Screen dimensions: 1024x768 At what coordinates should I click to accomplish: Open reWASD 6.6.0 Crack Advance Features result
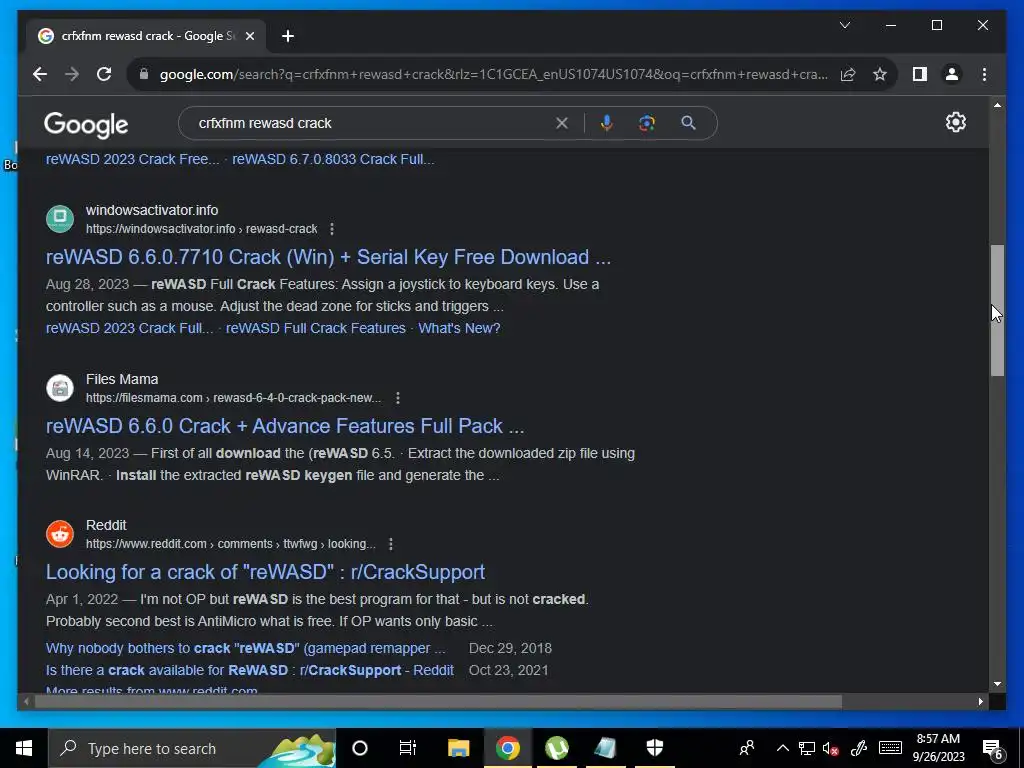click(285, 426)
